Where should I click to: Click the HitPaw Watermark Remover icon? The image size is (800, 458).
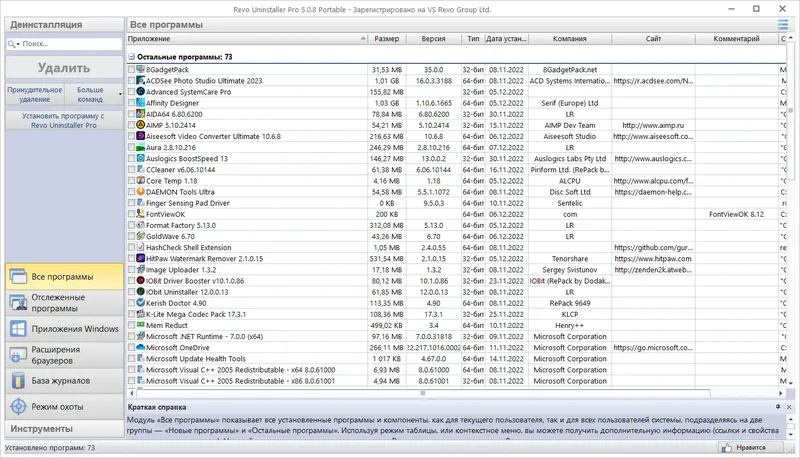[141, 259]
